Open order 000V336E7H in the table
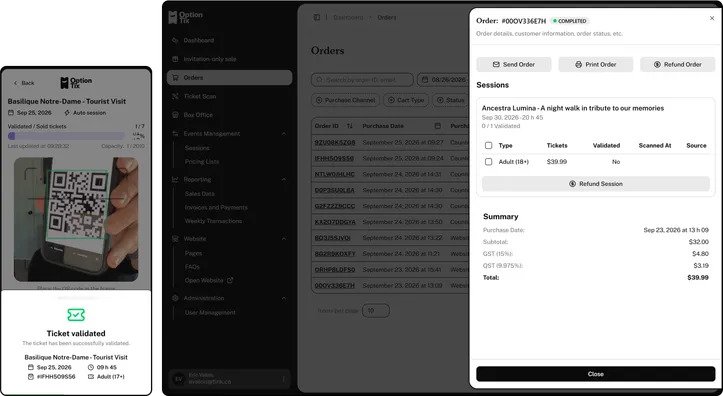The height and width of the screenshot is (396, 723). pyautogui.click(x=335, y=285)
